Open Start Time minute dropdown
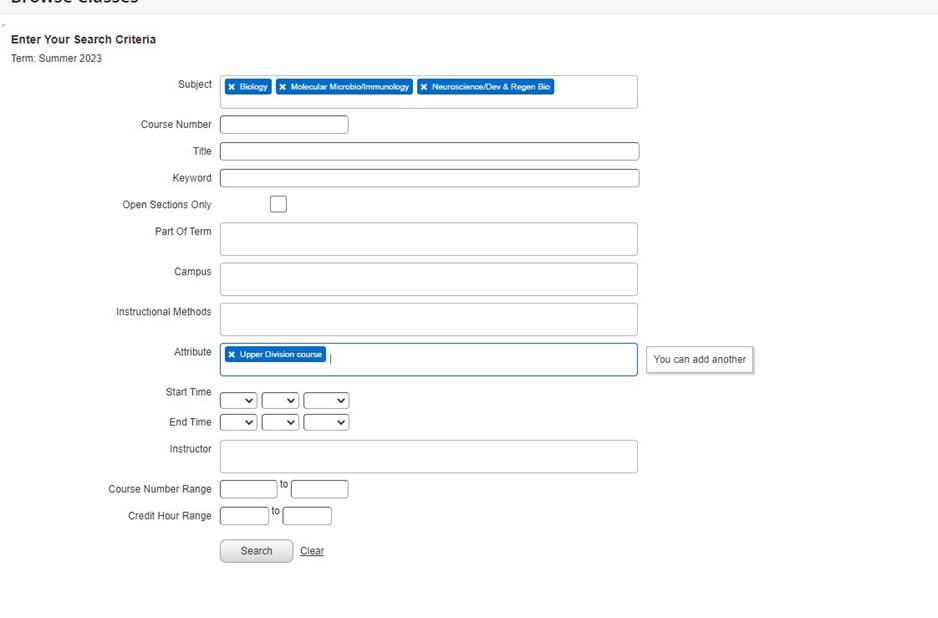Viewport: 938px width, 618px height. [x=280, y=401]
